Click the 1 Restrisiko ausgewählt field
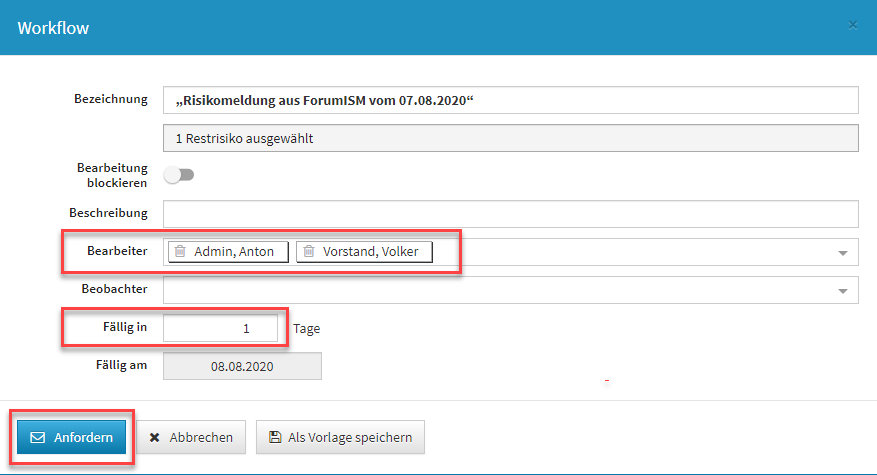This screenshot has width=877, height=475. tap(510, 138)
